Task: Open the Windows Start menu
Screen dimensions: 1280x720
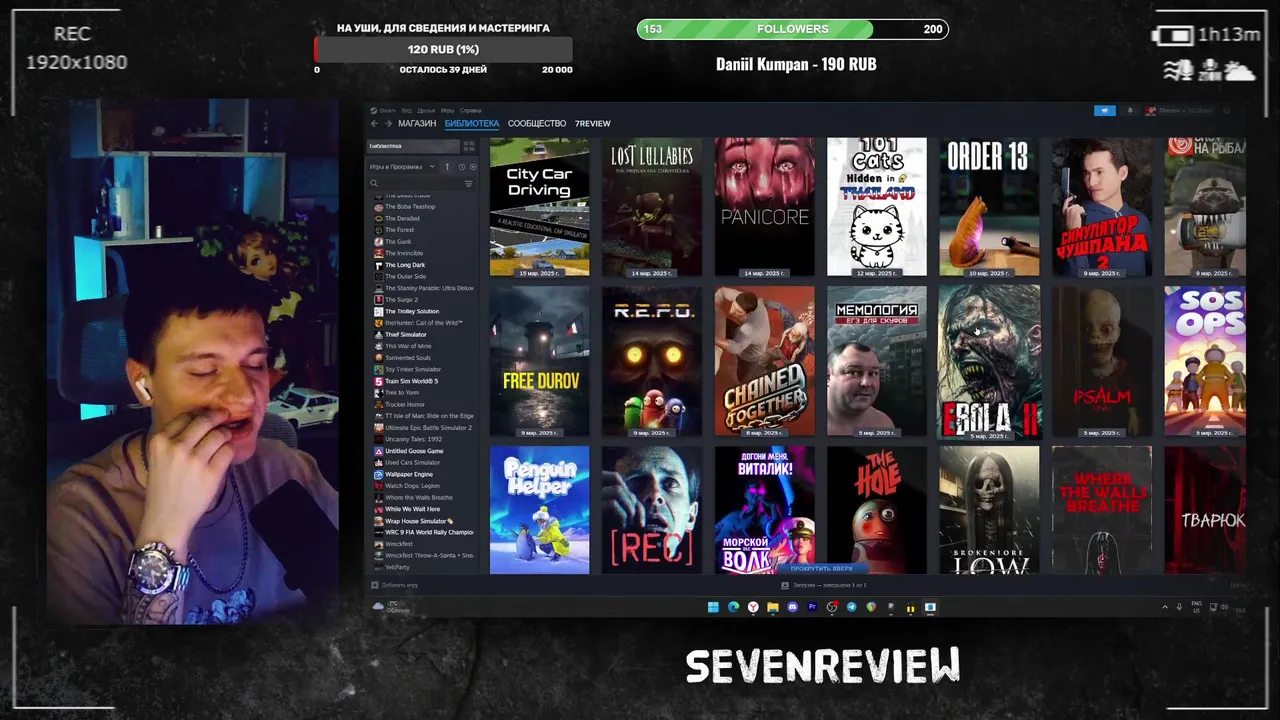Action: [x=713, y=607]
